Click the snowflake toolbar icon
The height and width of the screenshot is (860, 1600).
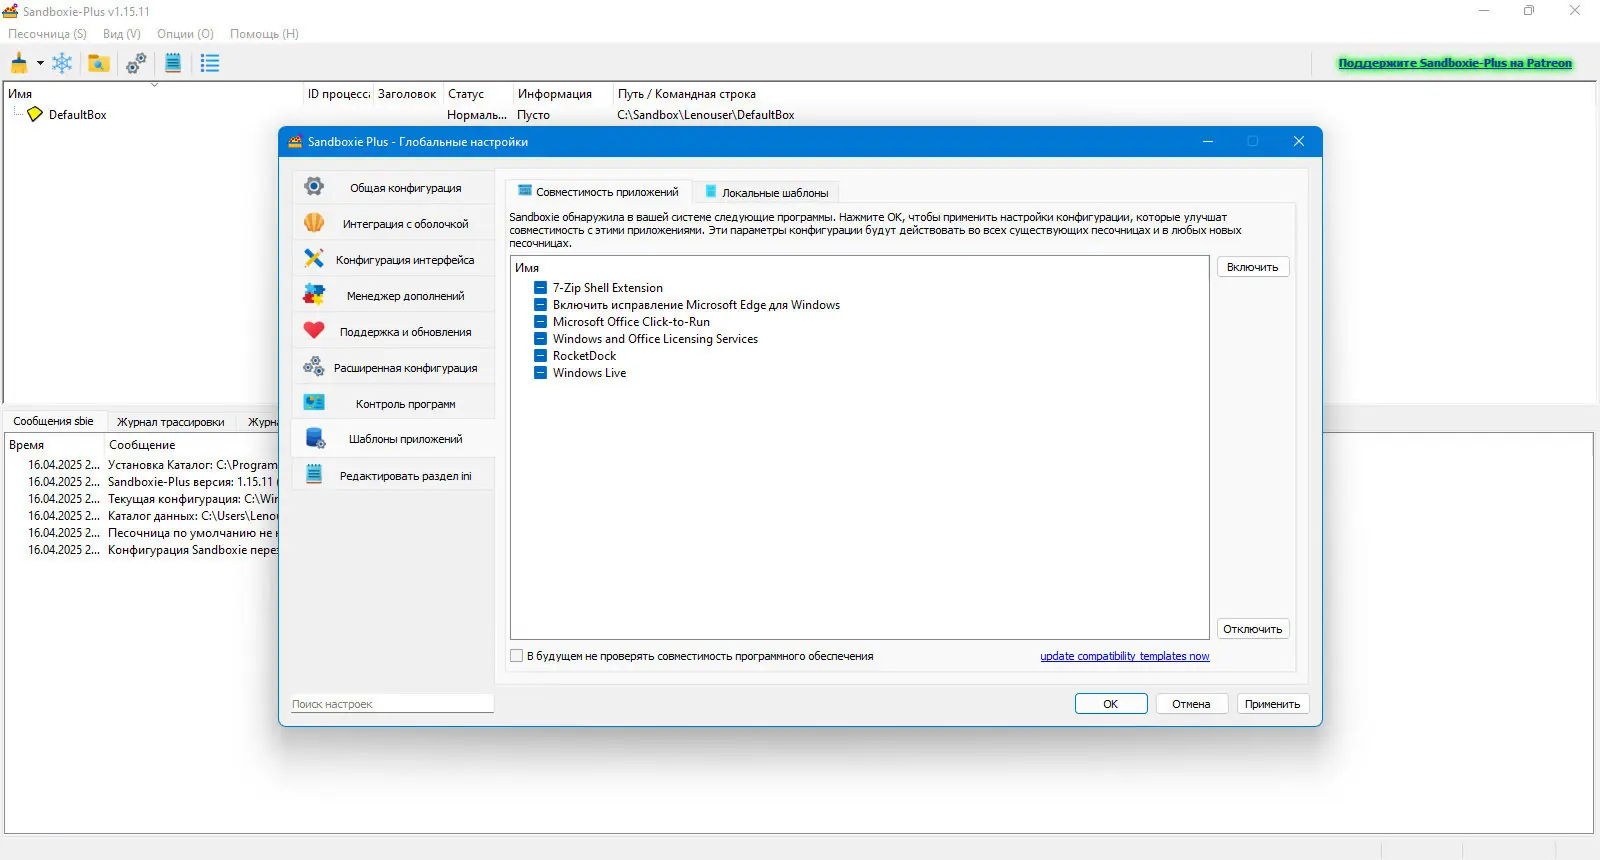pyautogui.click(x=62, y=63)
